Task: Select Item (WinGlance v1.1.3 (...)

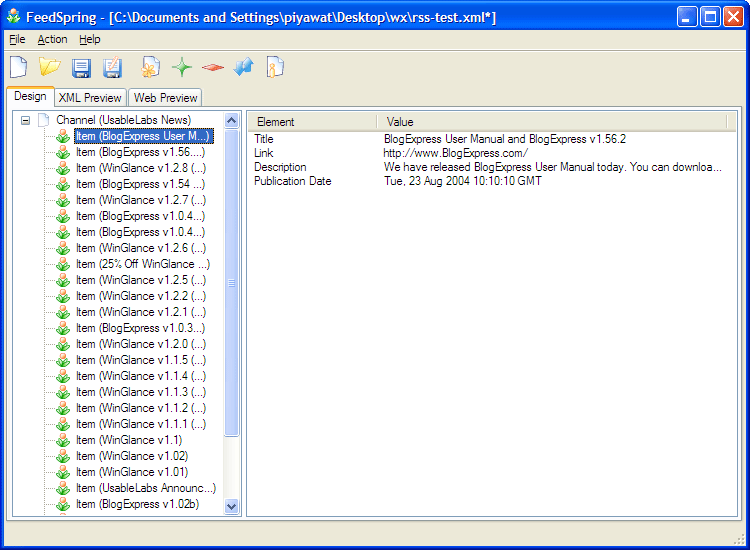Action: pos(141,392)
